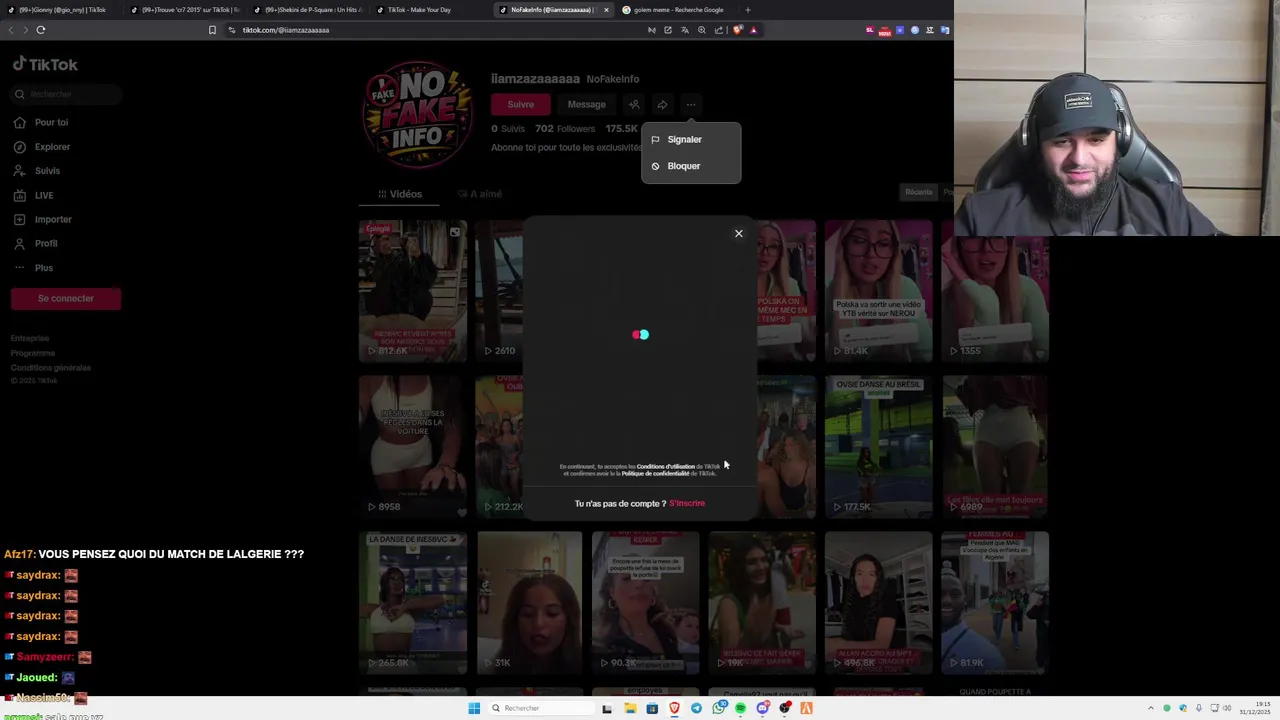Open the share arrow icon on profile
Image resolution: width=1280 pixels, height=720 pixels.
click(662, 104)
